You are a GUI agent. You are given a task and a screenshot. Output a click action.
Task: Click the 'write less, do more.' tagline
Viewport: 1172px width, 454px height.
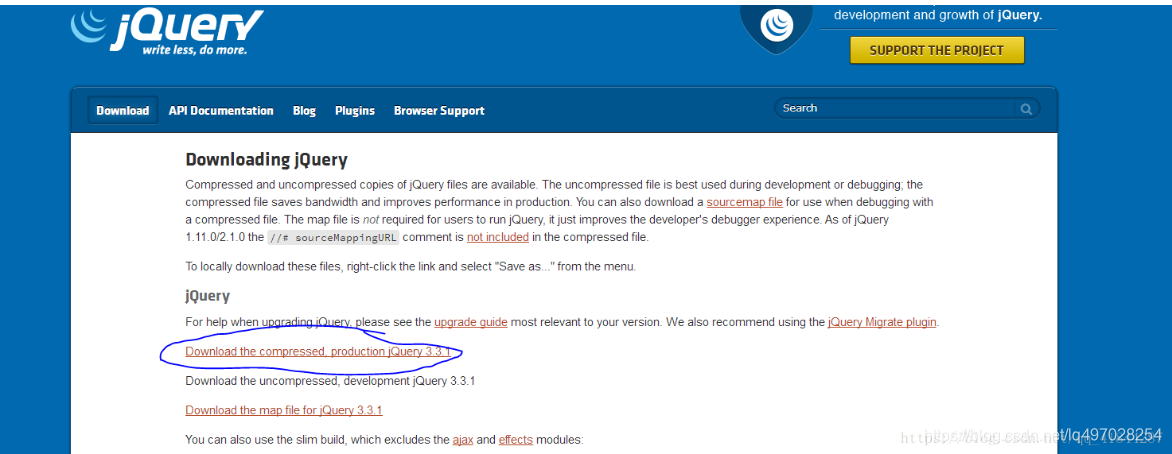point(194,50)
